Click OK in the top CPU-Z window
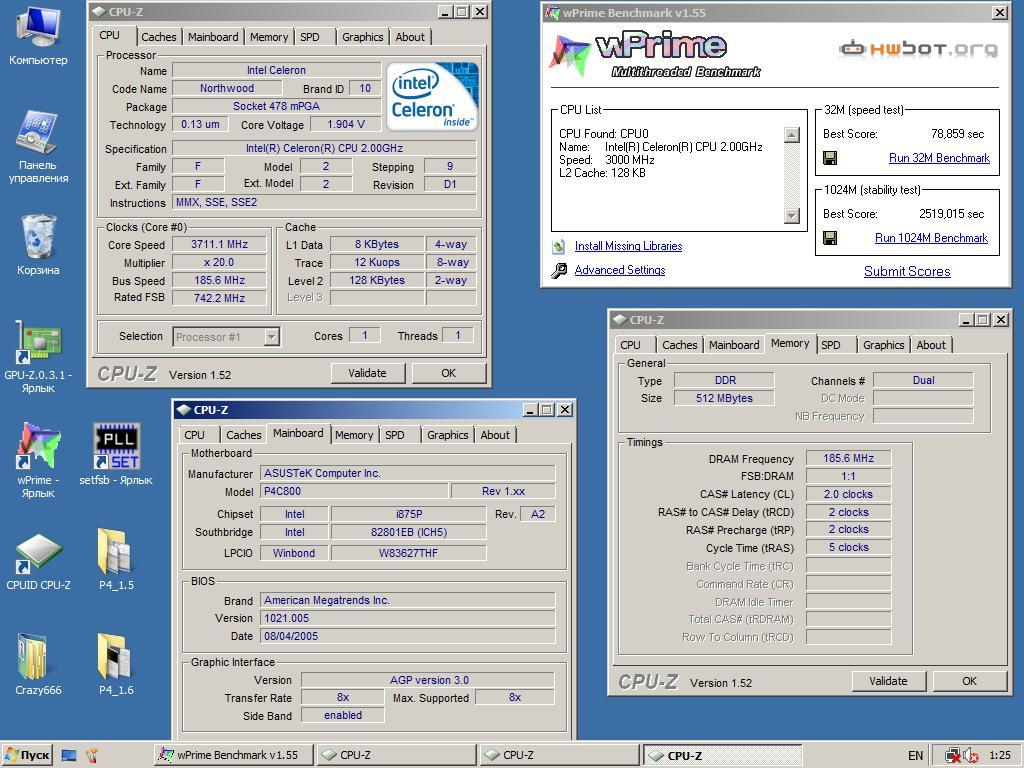 (448, 373)
